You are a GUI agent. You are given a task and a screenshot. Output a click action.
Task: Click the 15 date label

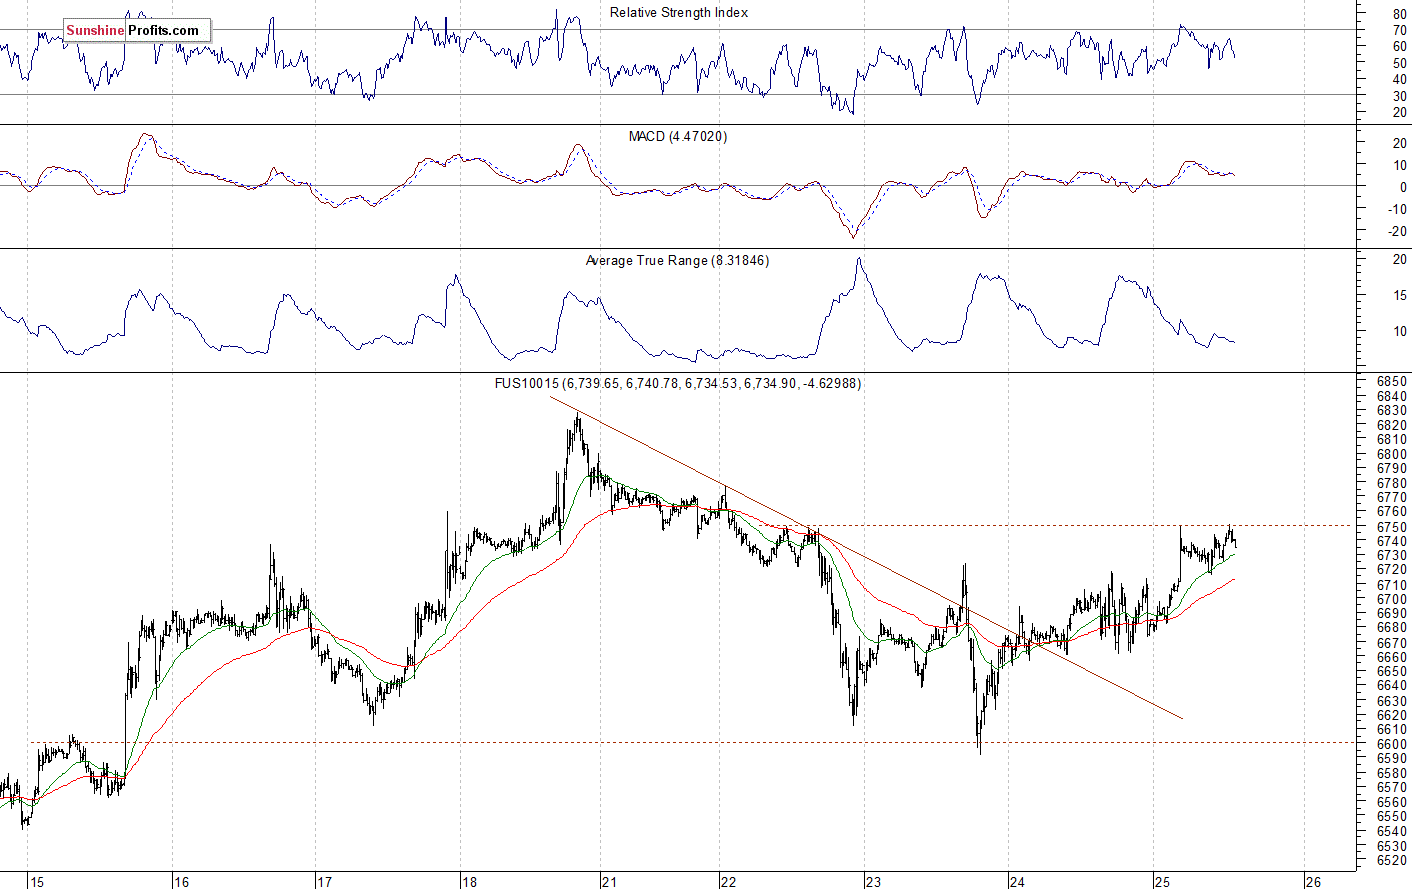coord(37,882)
